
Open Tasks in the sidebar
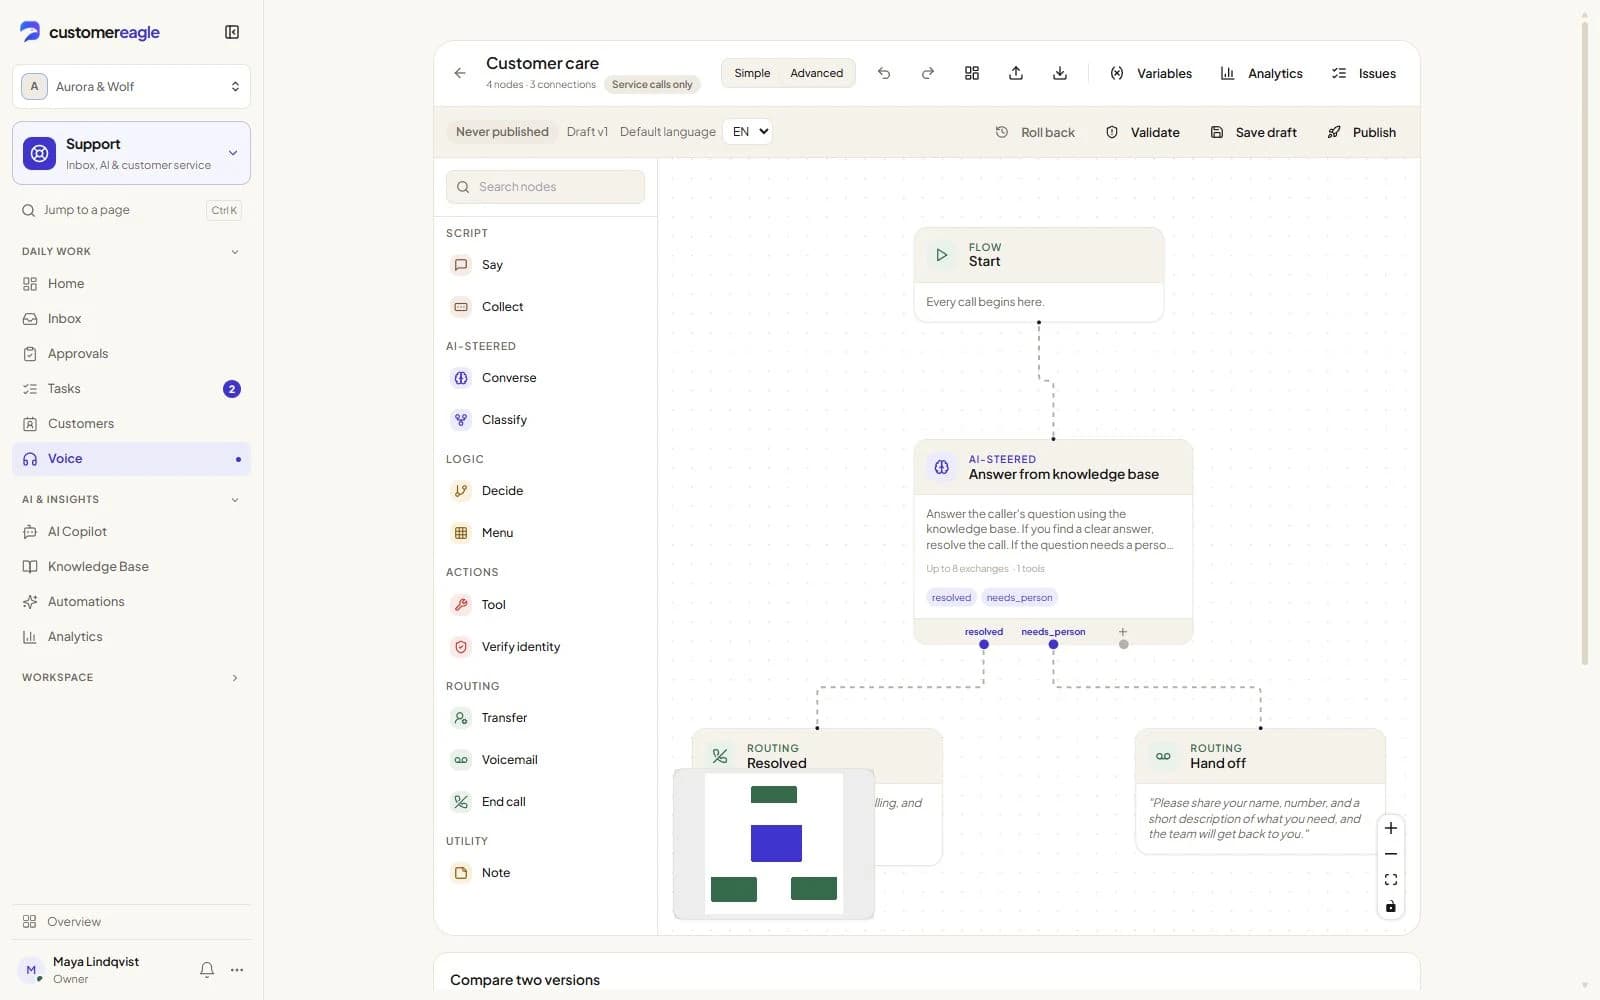point(131,389)
